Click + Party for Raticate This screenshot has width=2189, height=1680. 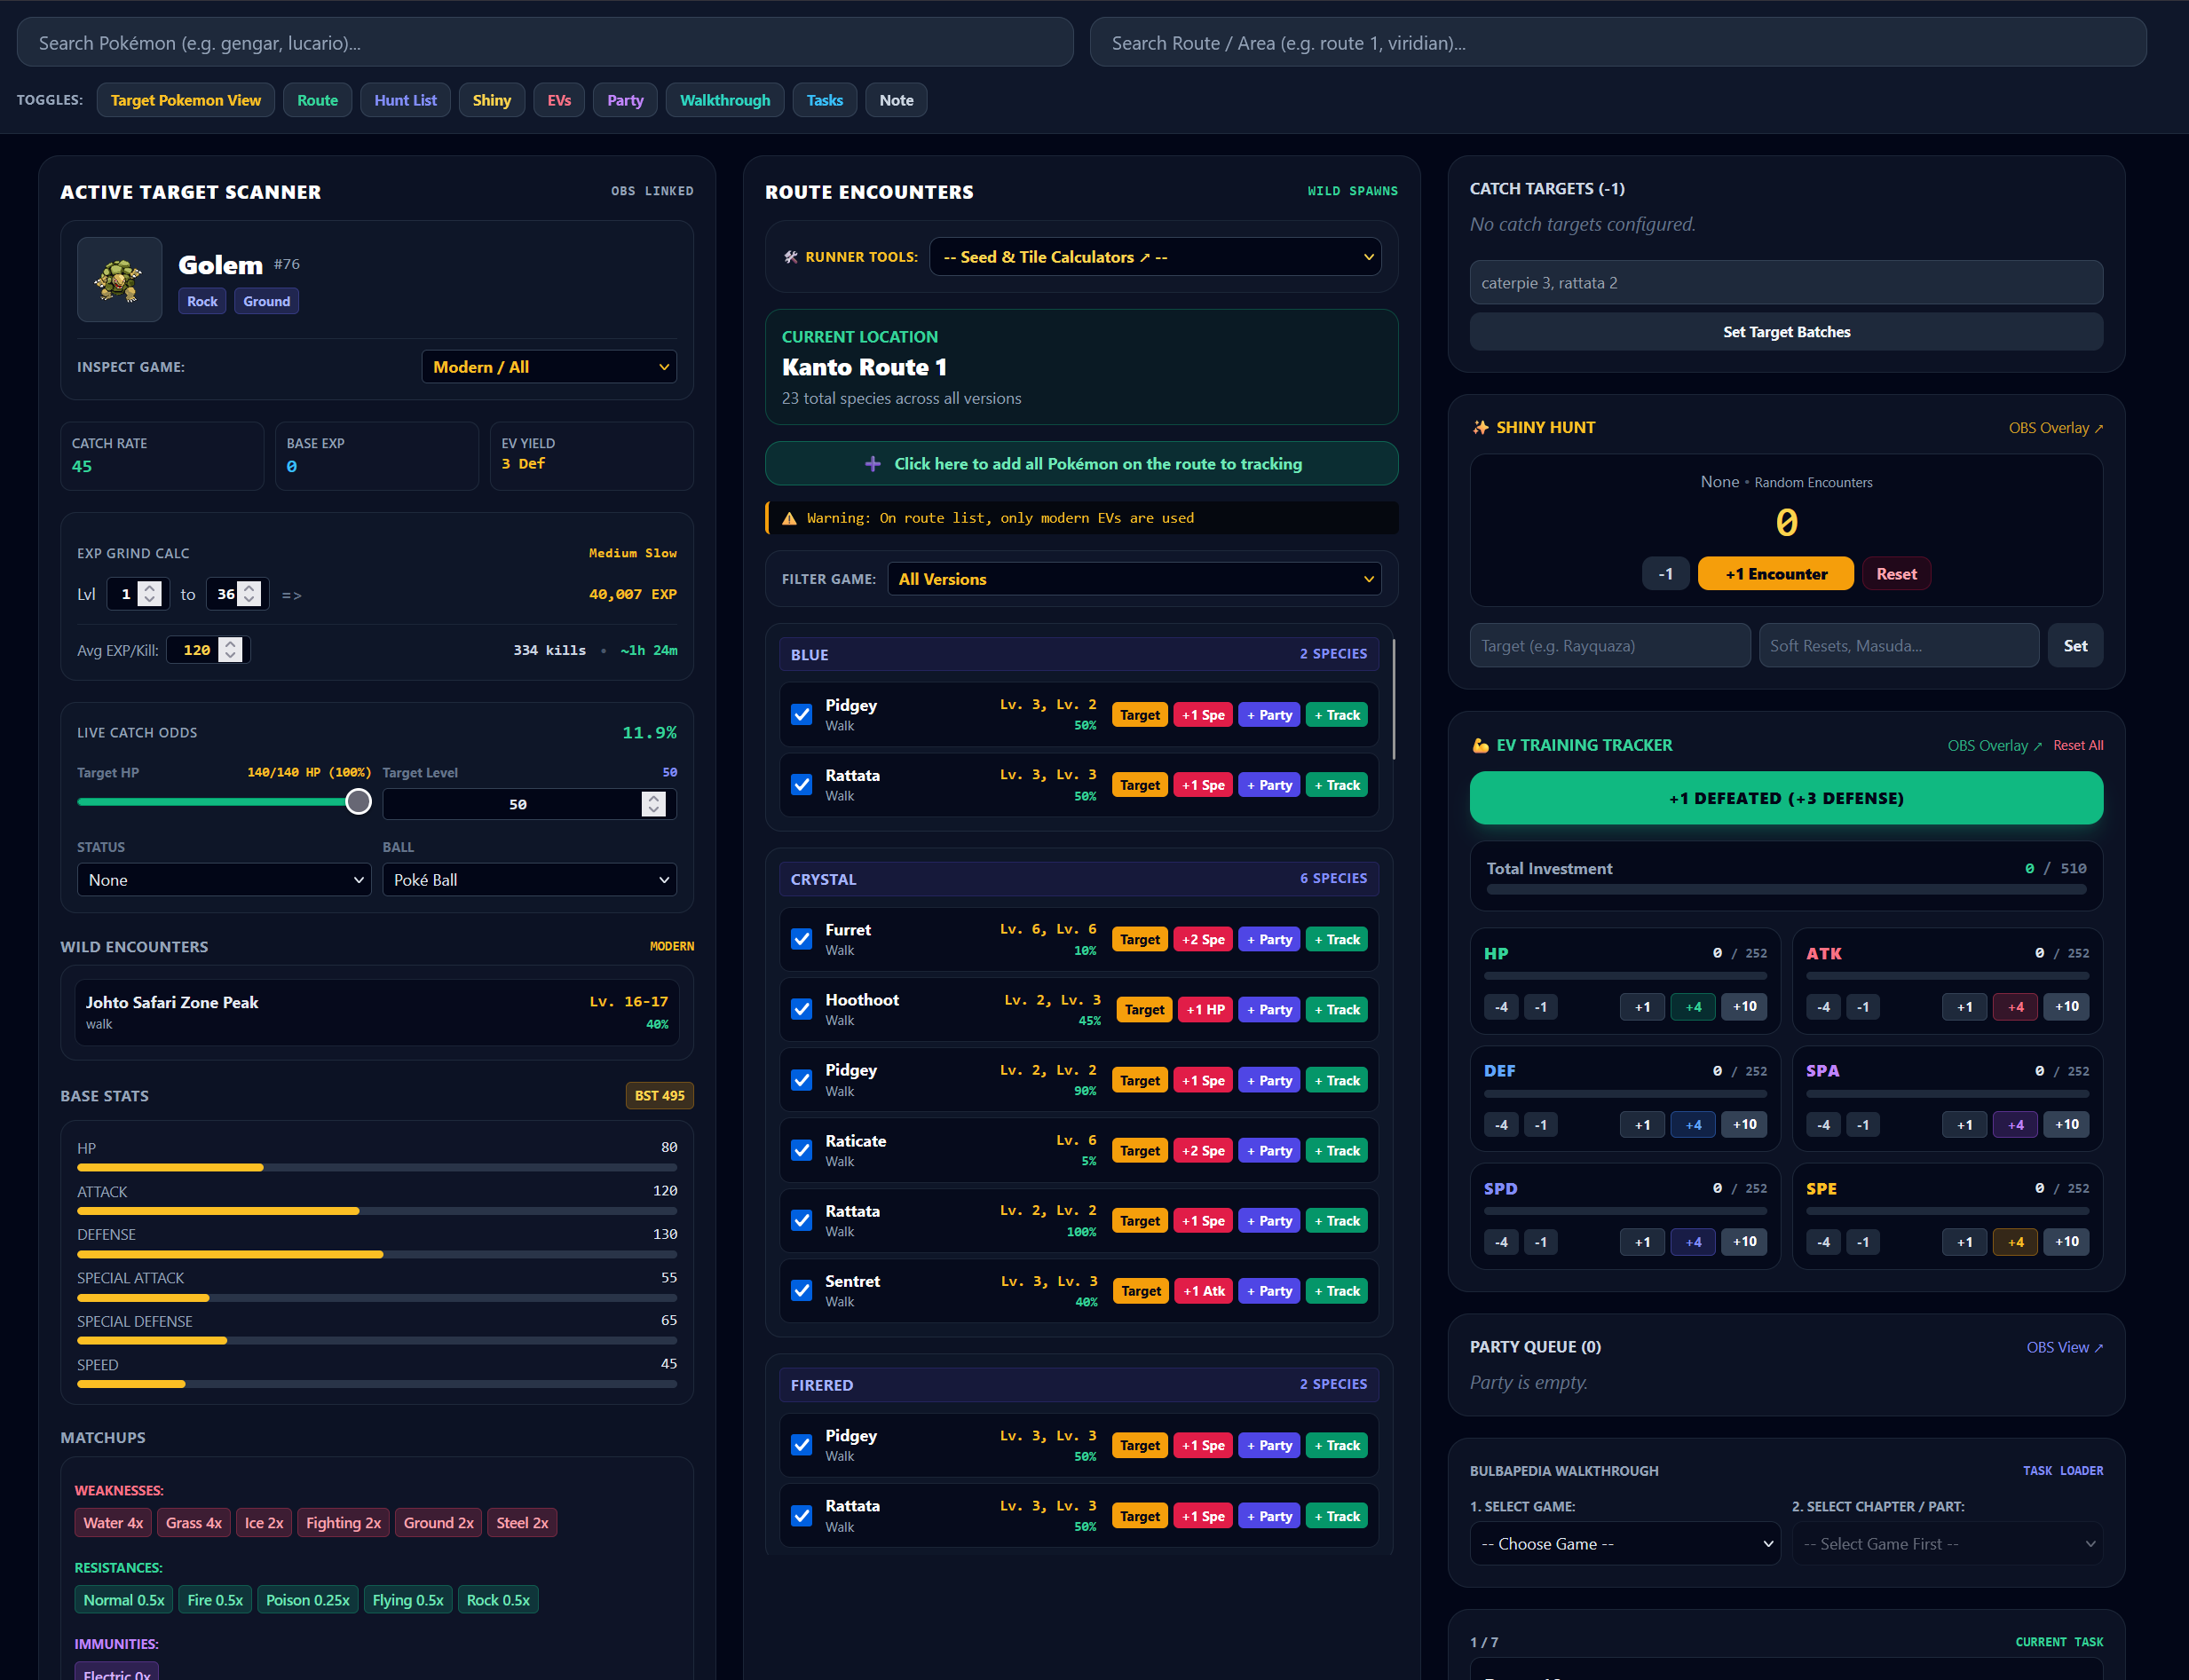(1269, 1150)
